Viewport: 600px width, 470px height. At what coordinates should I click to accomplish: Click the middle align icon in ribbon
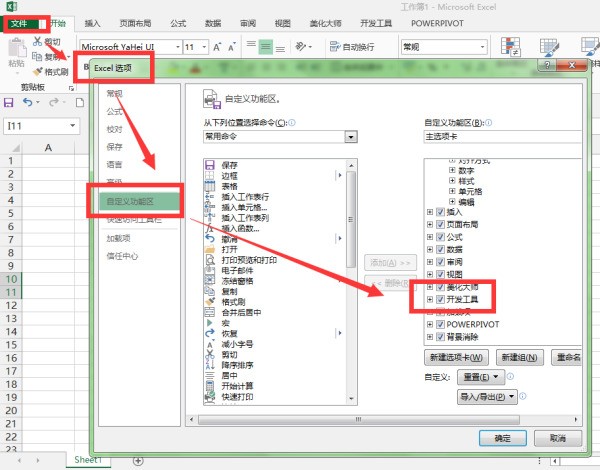pyautogui.click(x=266, y=47)
